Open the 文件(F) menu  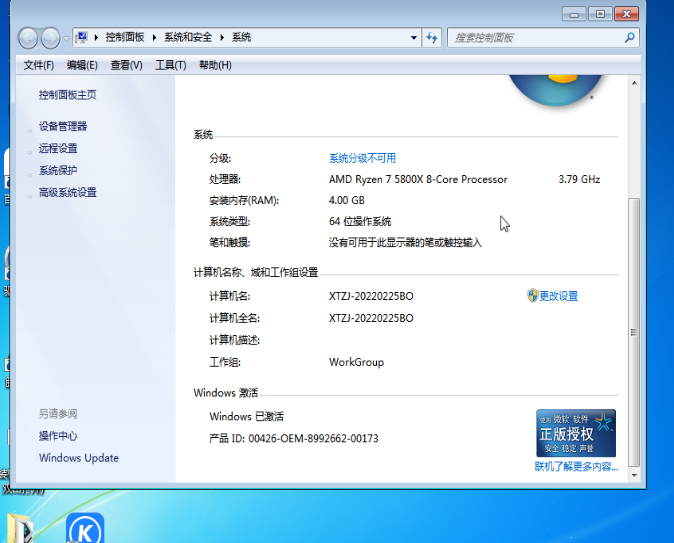coord(38,65)
